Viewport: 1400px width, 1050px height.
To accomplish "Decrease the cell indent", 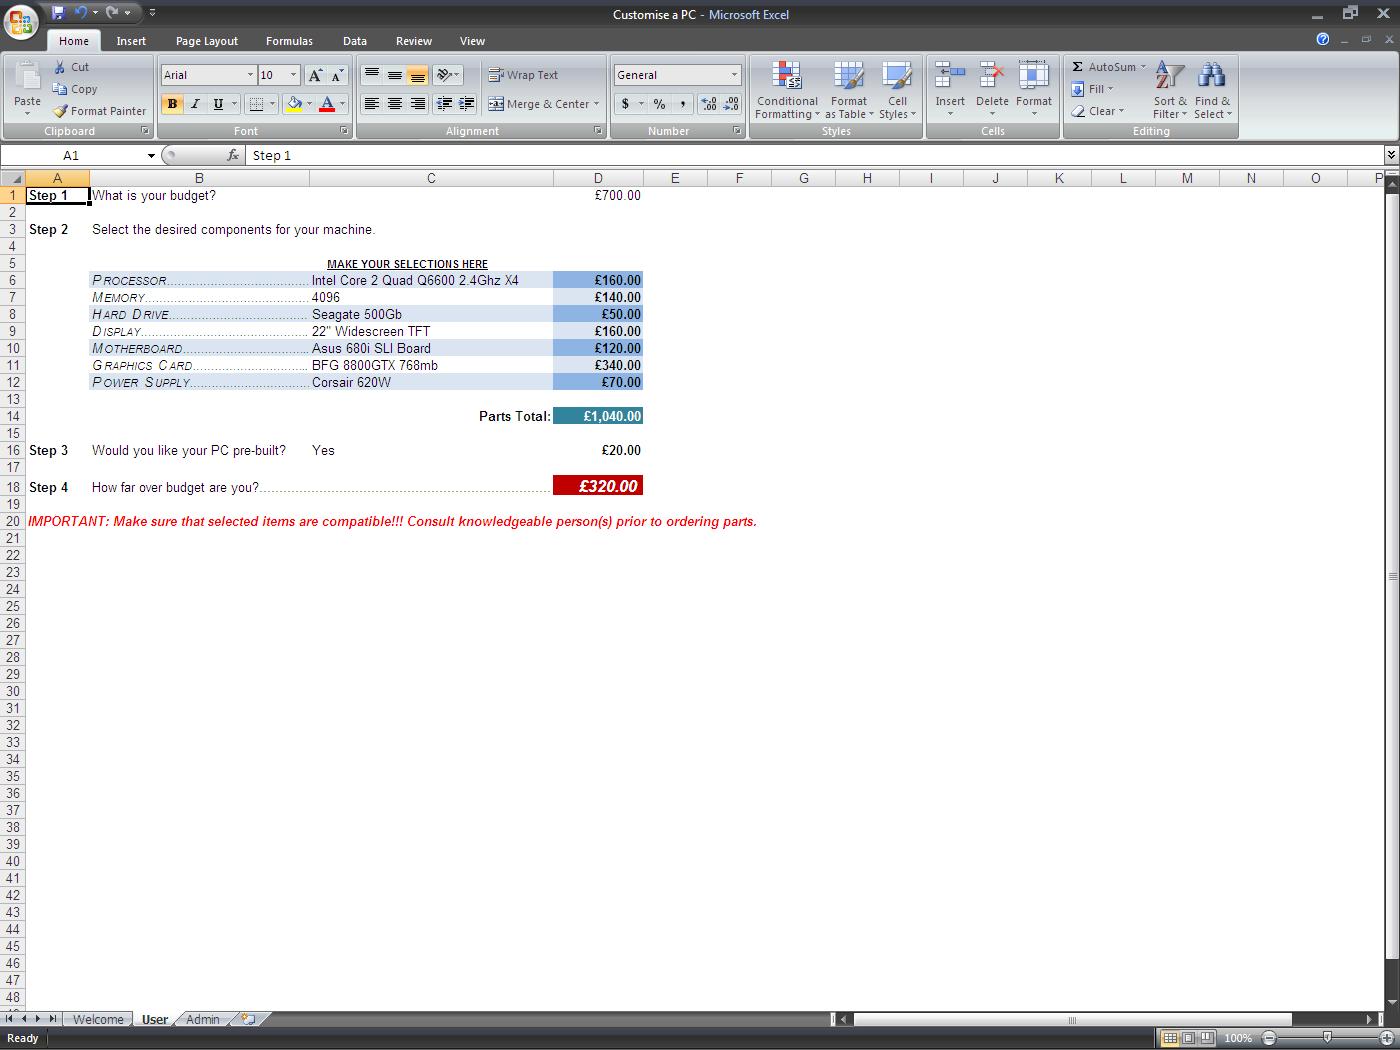I will [444, 104].
